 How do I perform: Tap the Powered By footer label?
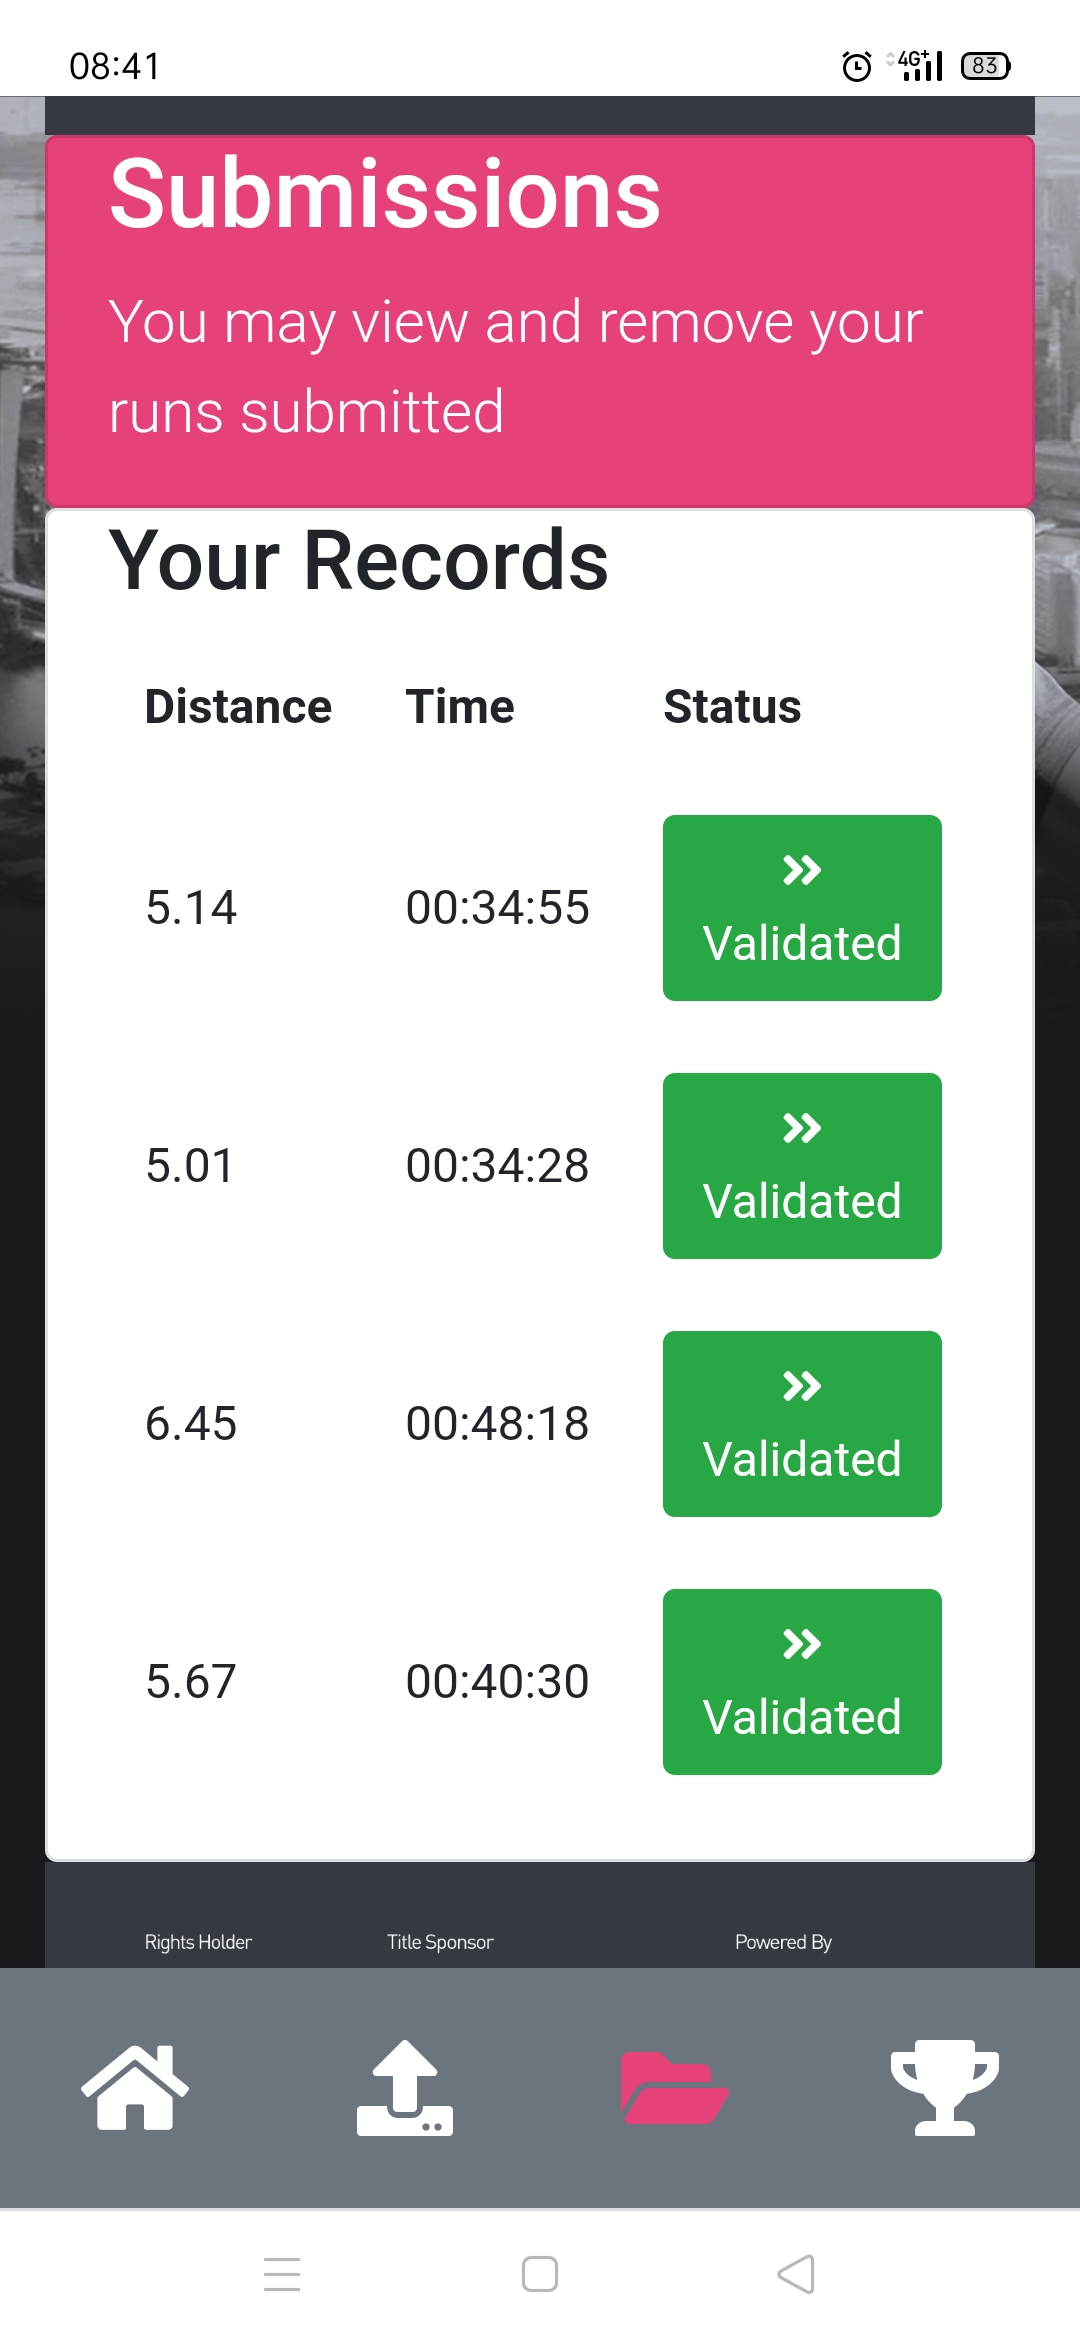pos(783,1942)
